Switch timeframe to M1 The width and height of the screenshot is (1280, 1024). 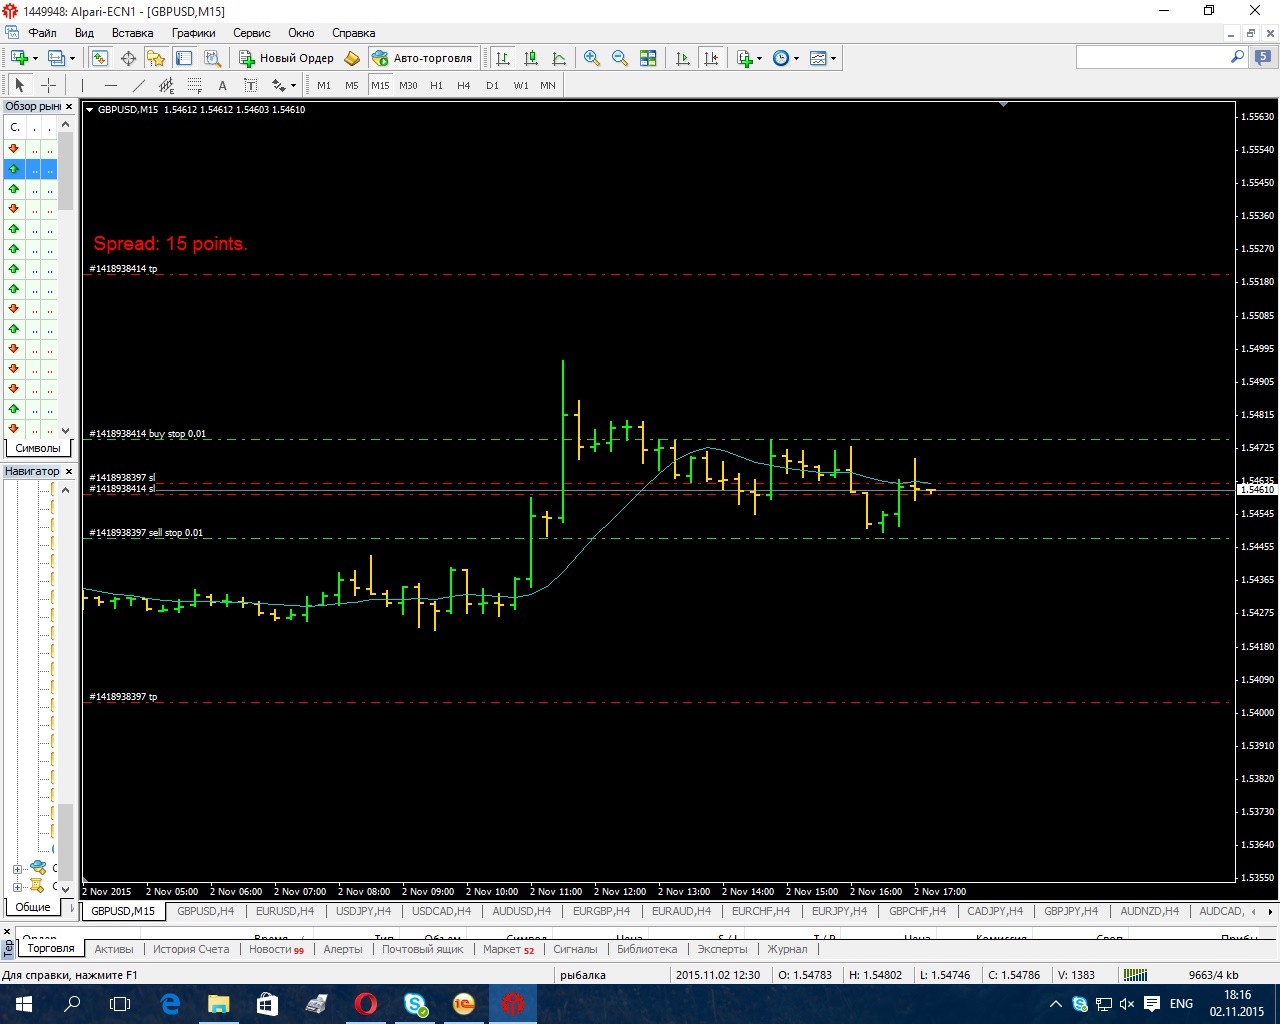pyautogui.click(x=324, y=85)
